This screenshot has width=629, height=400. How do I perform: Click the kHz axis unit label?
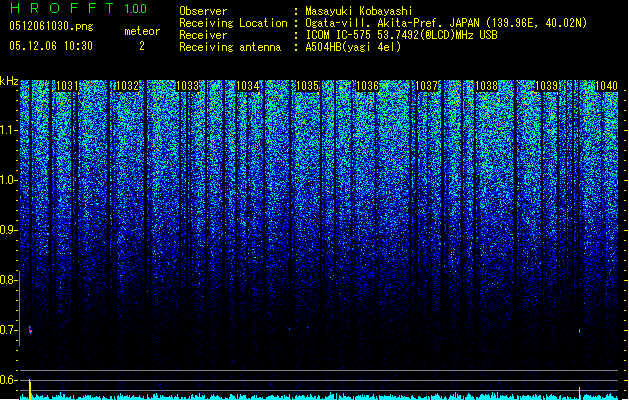[9, 81]
